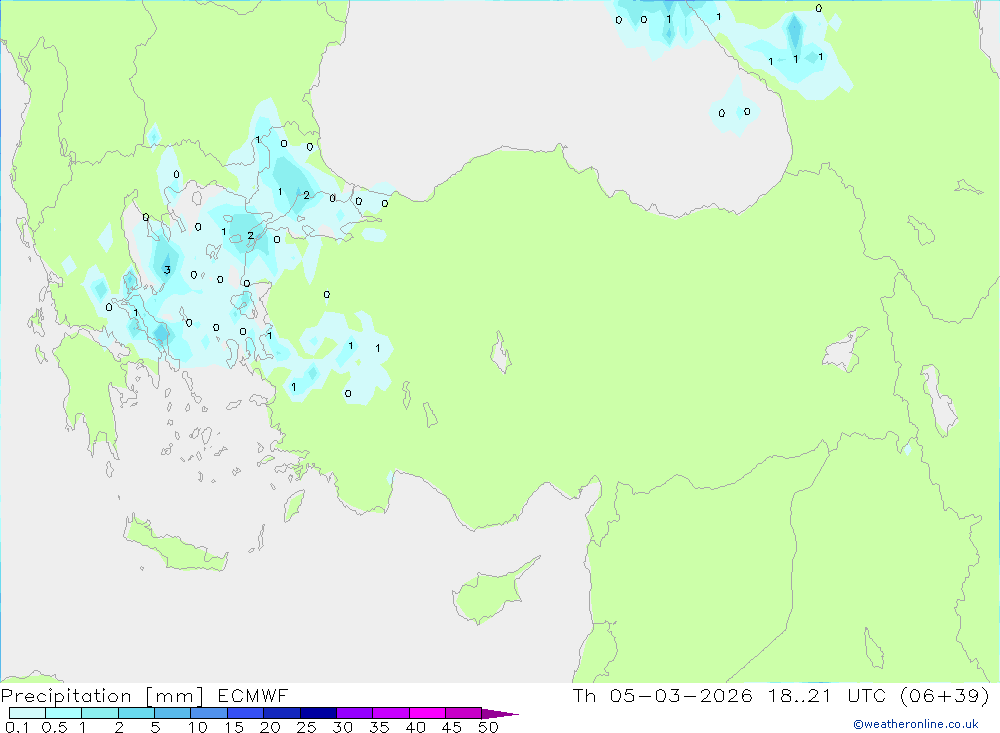The height and width of the screenshot is (733, 1000).
Task: Click the lightest cyan 0.1–0.5 legend swatch
Action: [27, 713]
